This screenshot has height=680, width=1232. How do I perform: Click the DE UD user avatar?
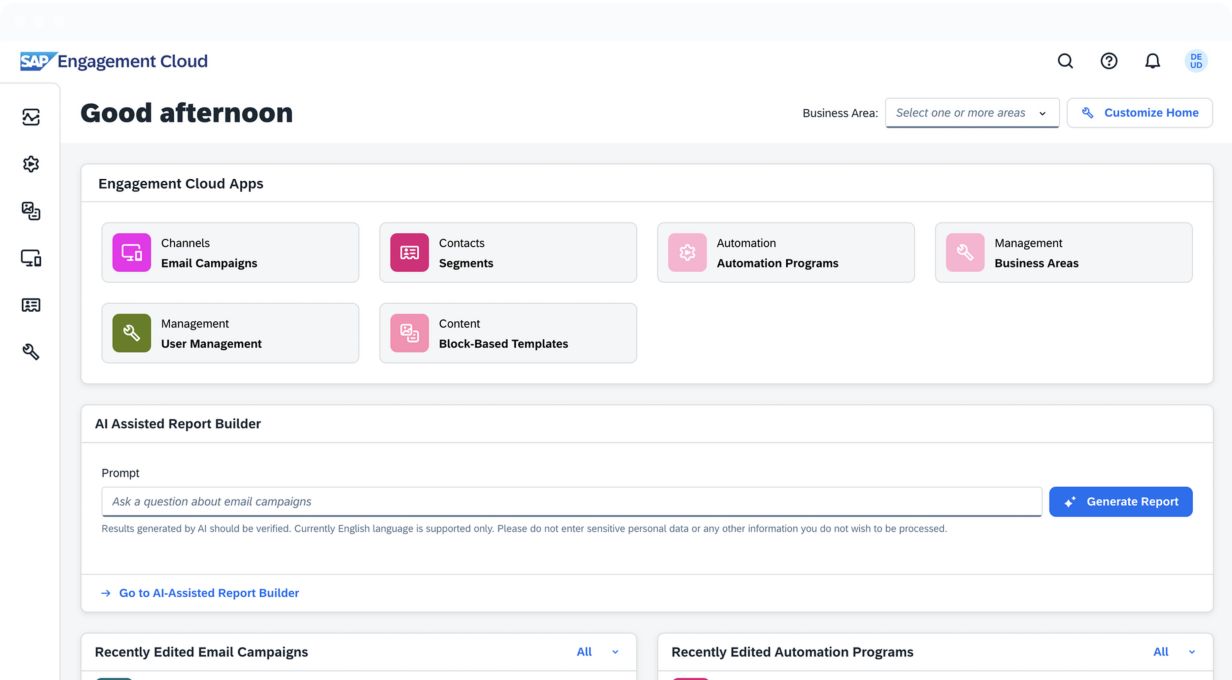[x=1196, y=61]
